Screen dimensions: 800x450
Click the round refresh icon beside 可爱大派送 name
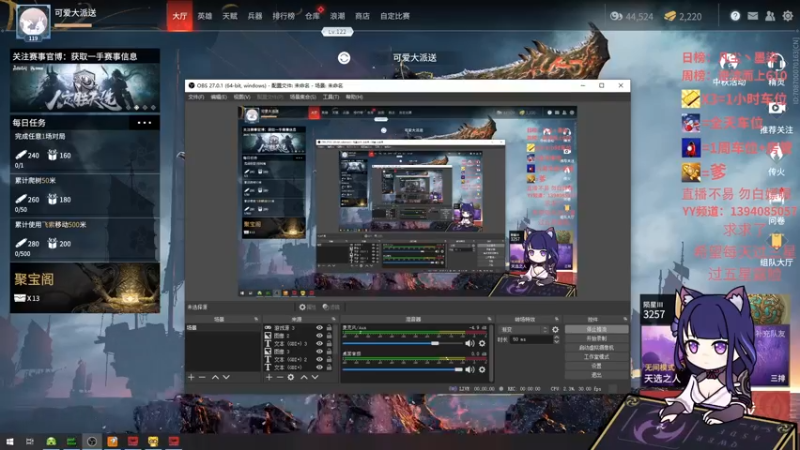[x=344, y=58]
